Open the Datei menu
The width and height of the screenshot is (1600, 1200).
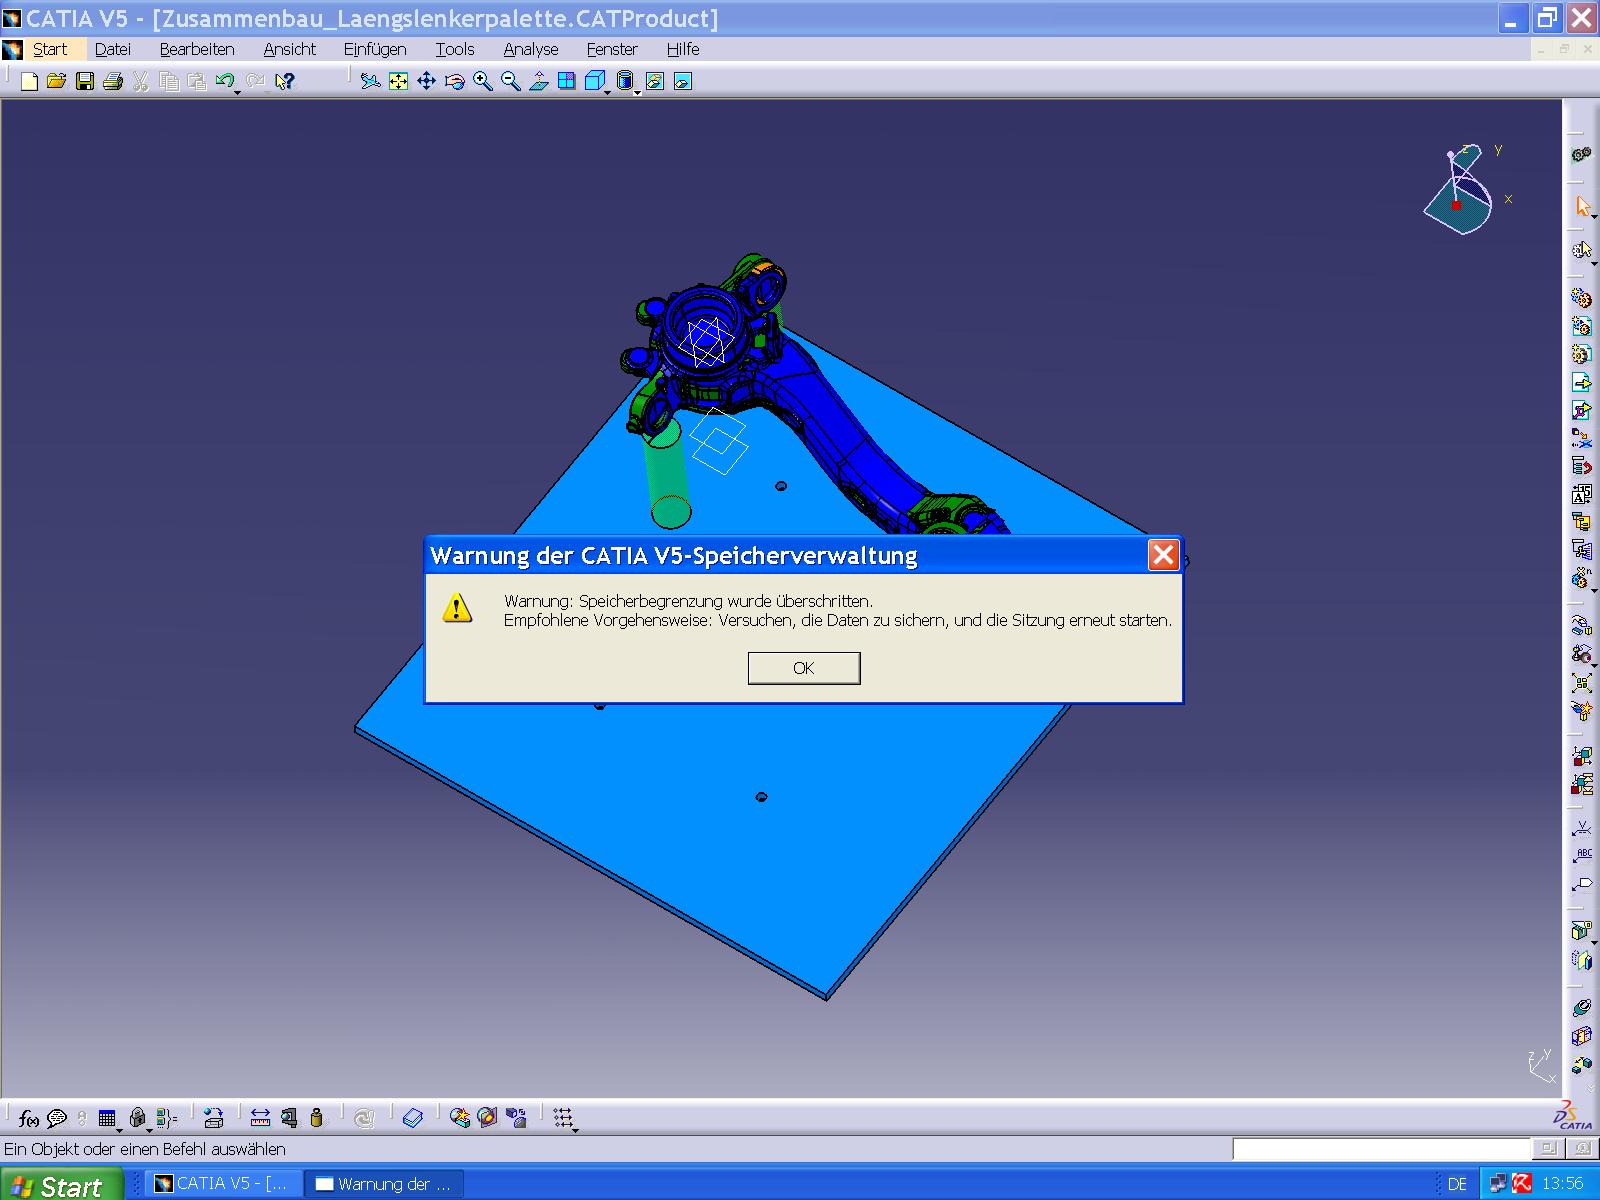point(113,49)
